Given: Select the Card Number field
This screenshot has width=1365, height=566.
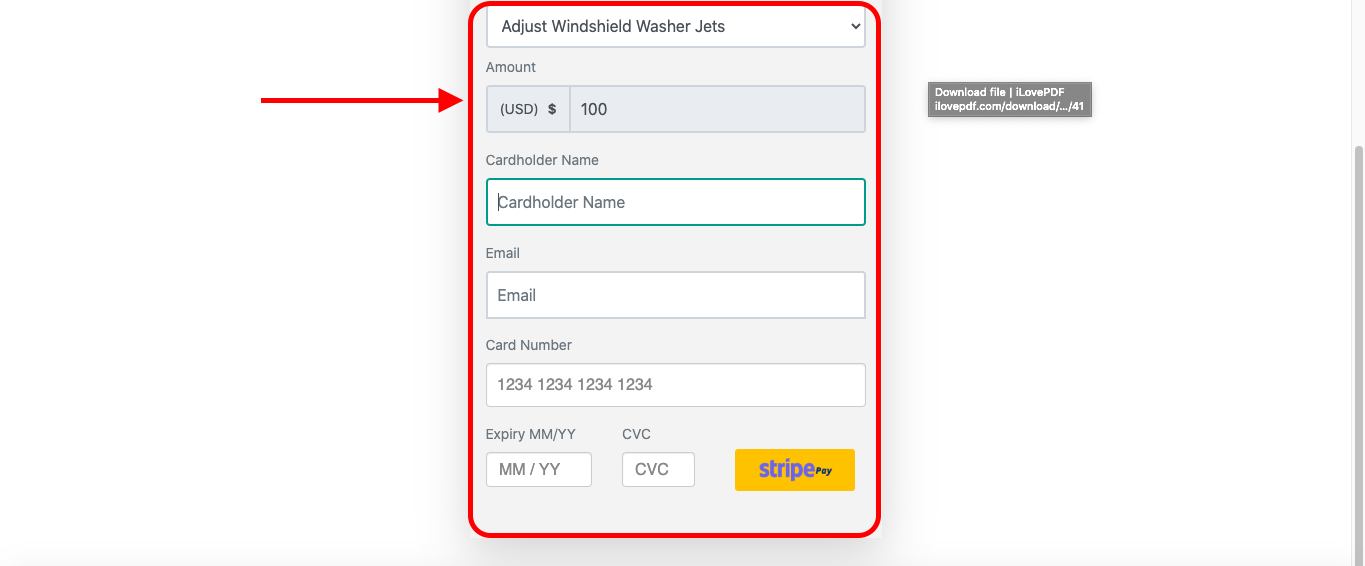Looking at the screenshot, I should pyautogui.click(x=675, y=385).
